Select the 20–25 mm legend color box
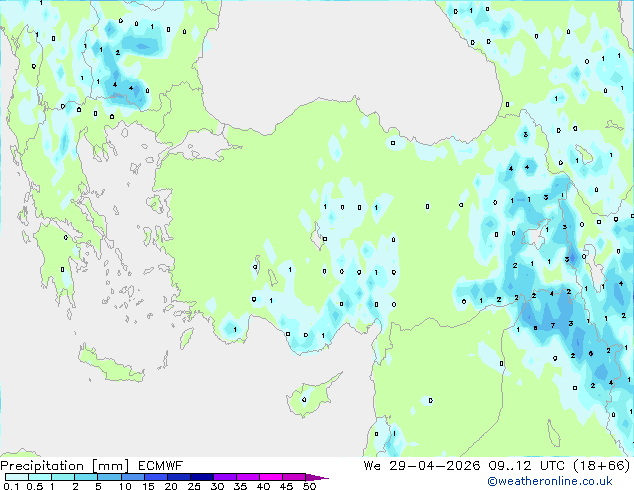Image resolution: width=634 pixels, height=490 pixels. click(x=179, y=477)
